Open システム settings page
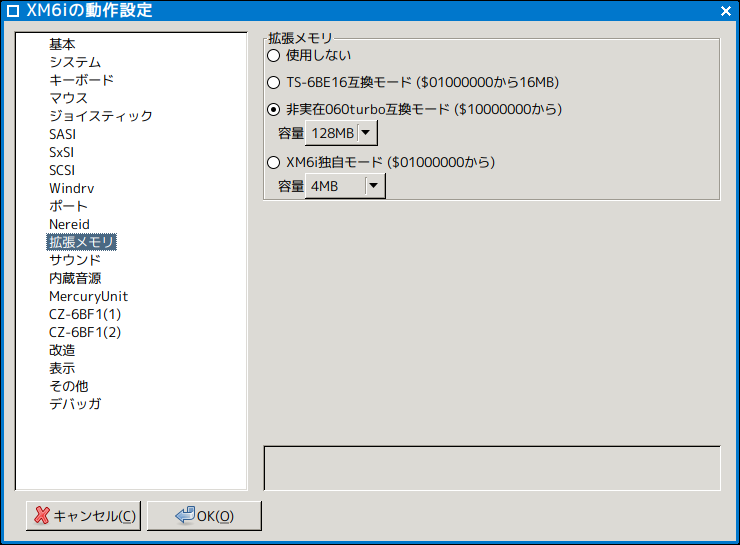Screen dimensions: 740x545 75,62
